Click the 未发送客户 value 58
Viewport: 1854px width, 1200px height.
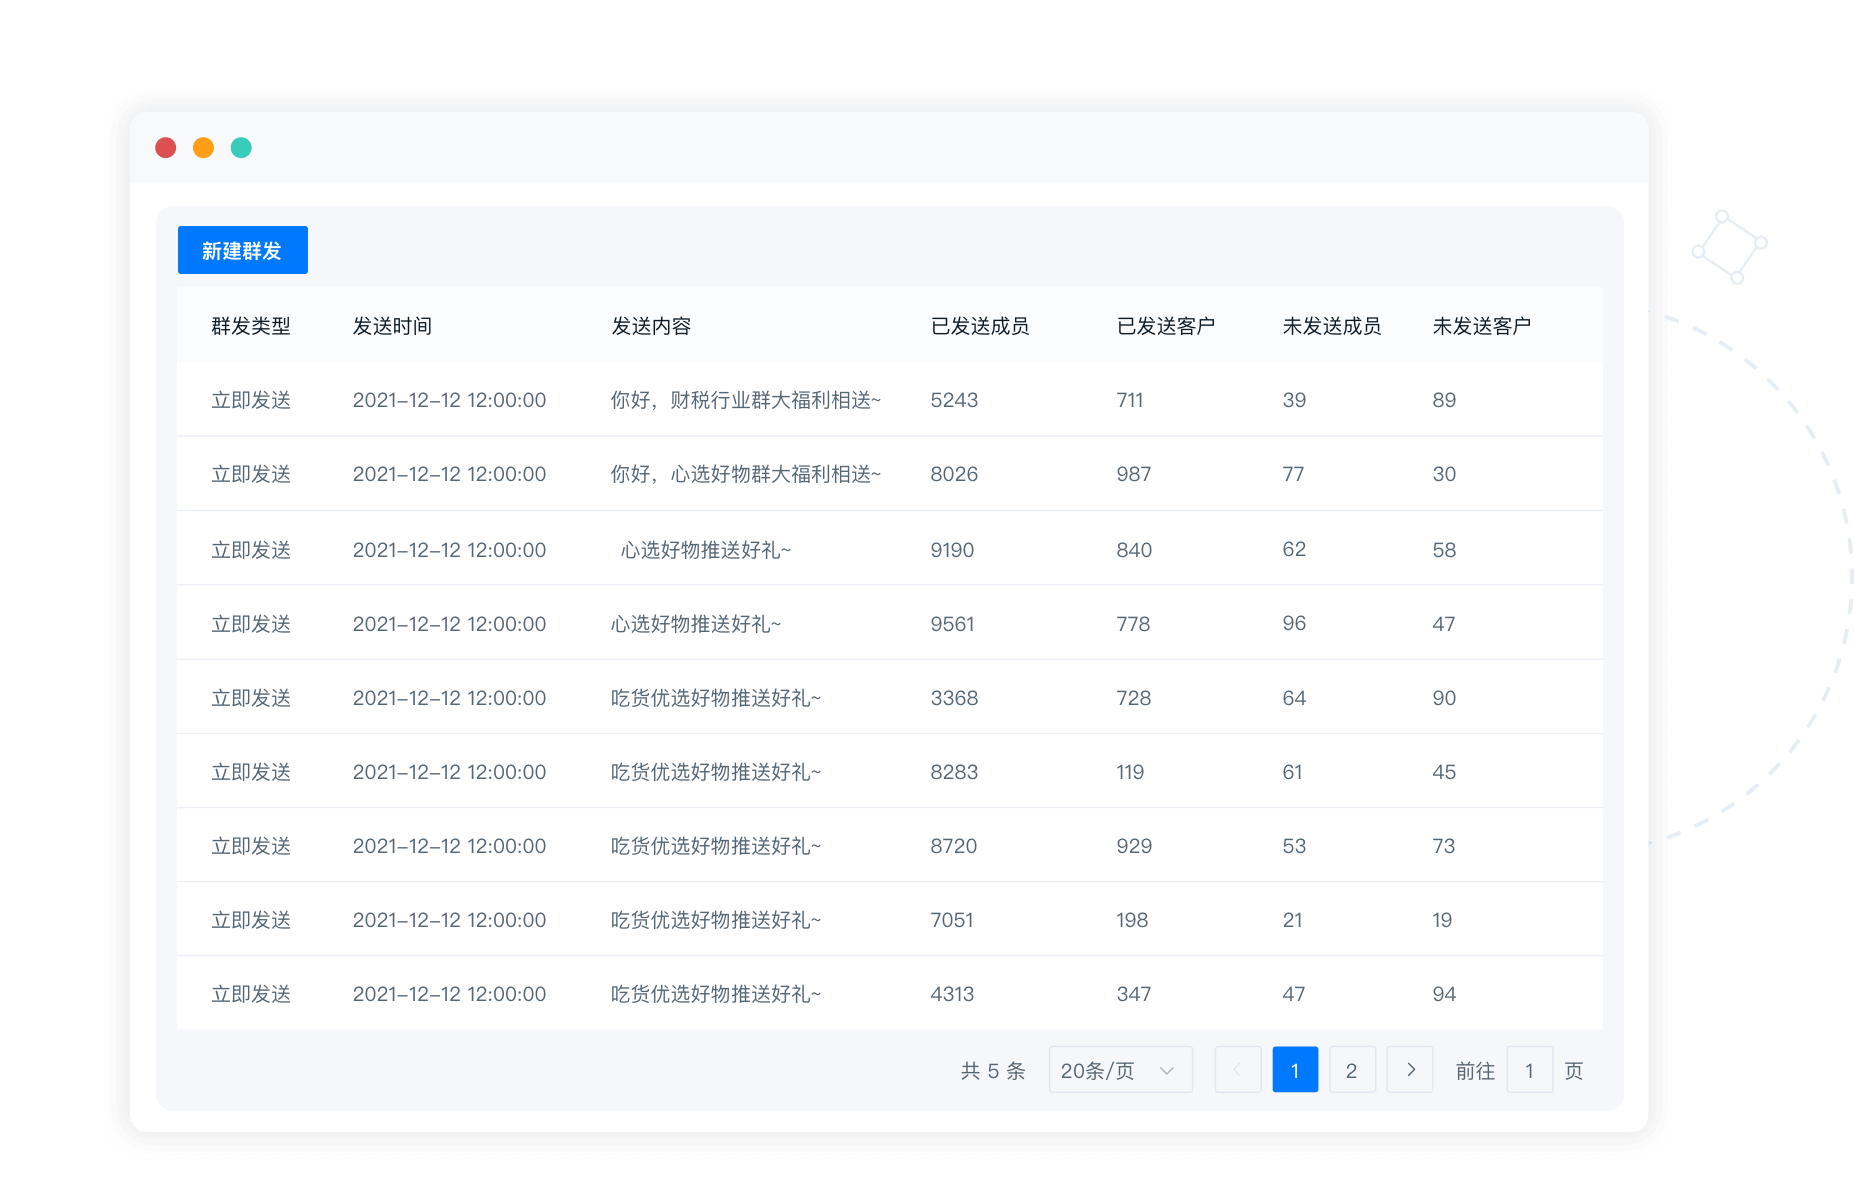(x=1444, y=550)
